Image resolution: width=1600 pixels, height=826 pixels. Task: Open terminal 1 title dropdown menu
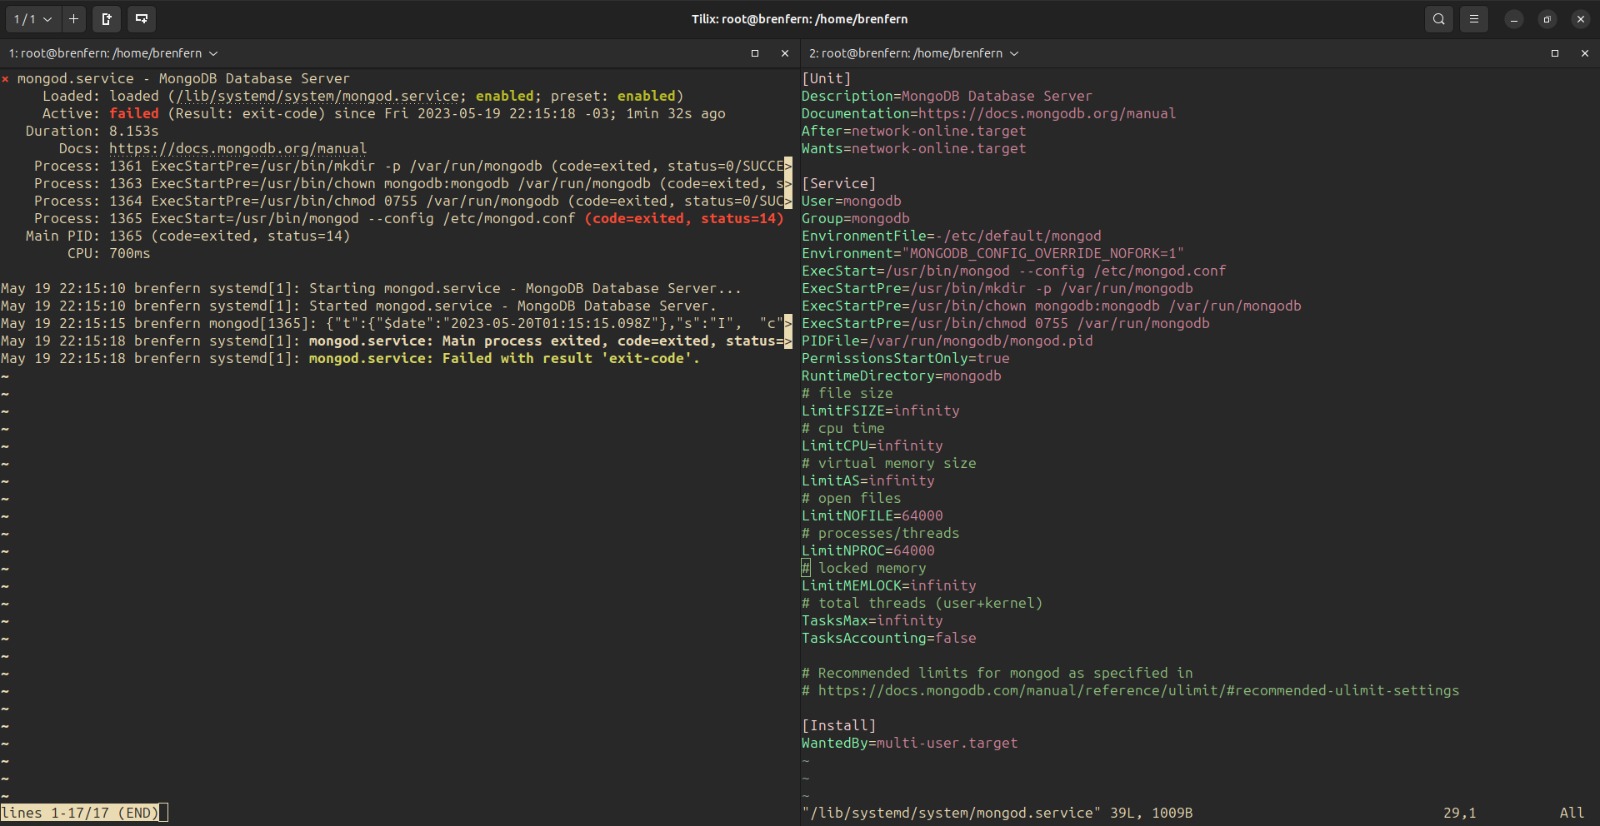click(x=213, y=53)
